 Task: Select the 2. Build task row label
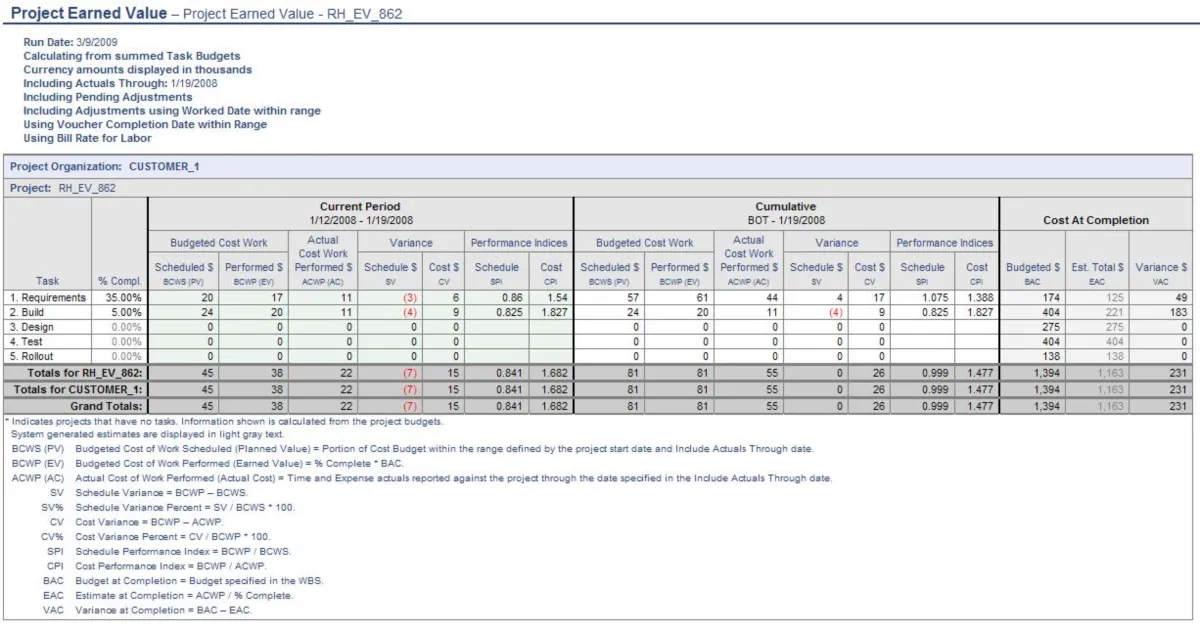28,312
